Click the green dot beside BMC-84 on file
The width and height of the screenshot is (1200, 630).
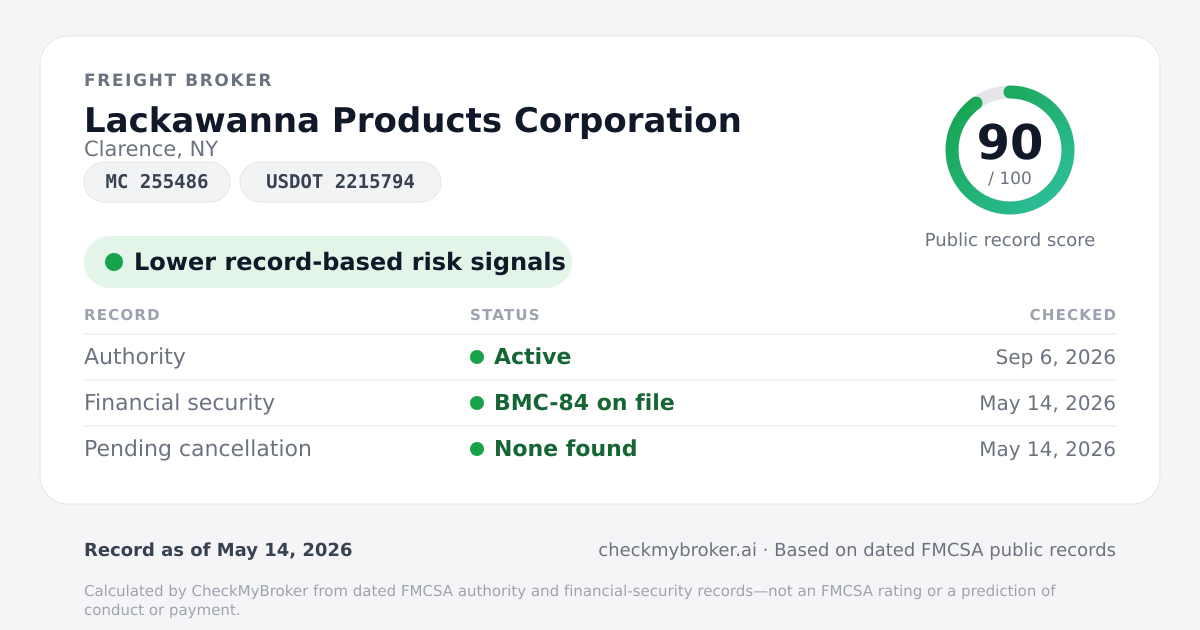(x=477, y=403)
